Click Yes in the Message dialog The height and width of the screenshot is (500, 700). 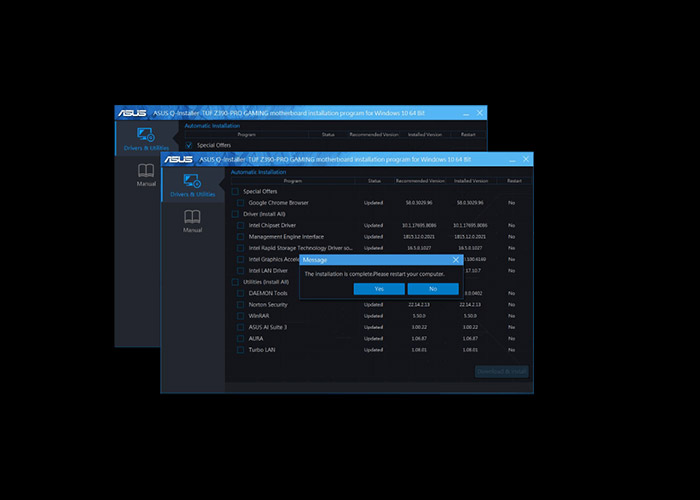tap(379, 289)
